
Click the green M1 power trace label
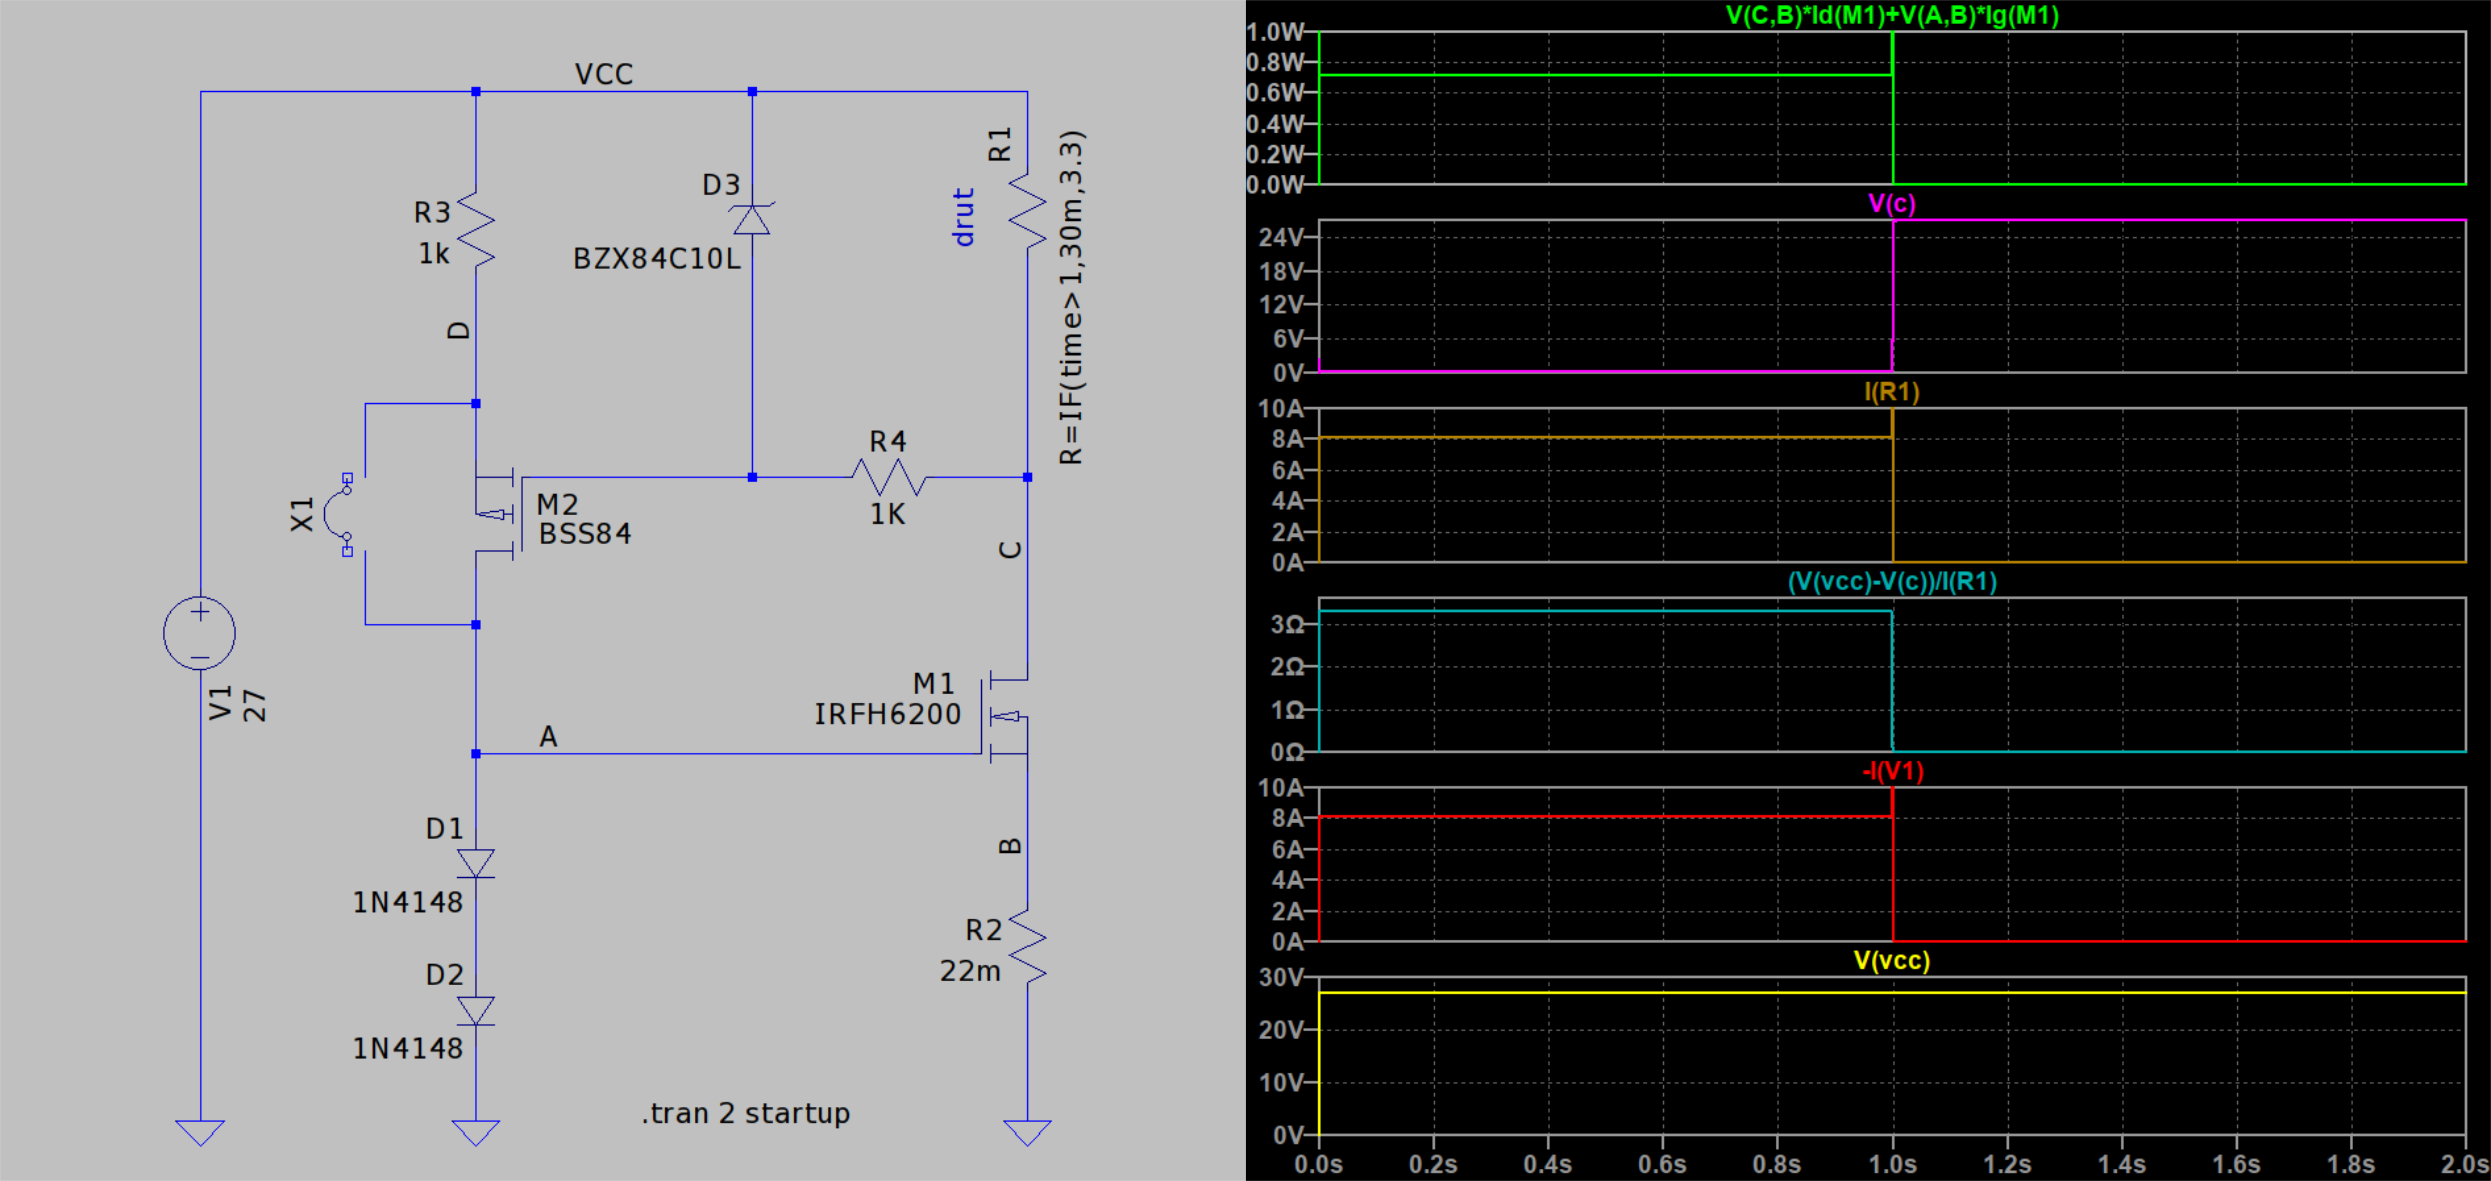pyautogui.click(x=1892, y=15)
